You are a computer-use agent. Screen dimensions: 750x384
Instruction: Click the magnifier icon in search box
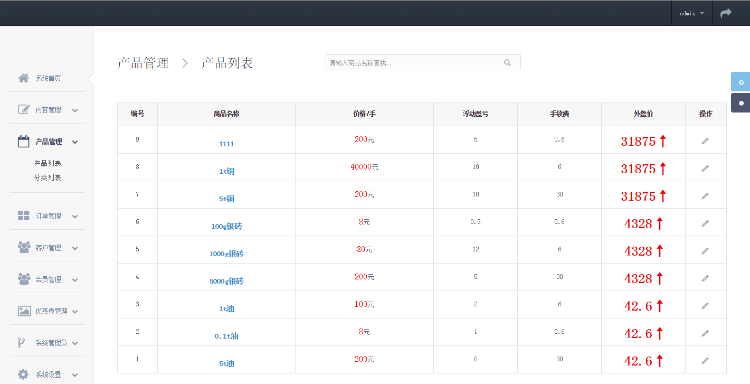(507, 63)
